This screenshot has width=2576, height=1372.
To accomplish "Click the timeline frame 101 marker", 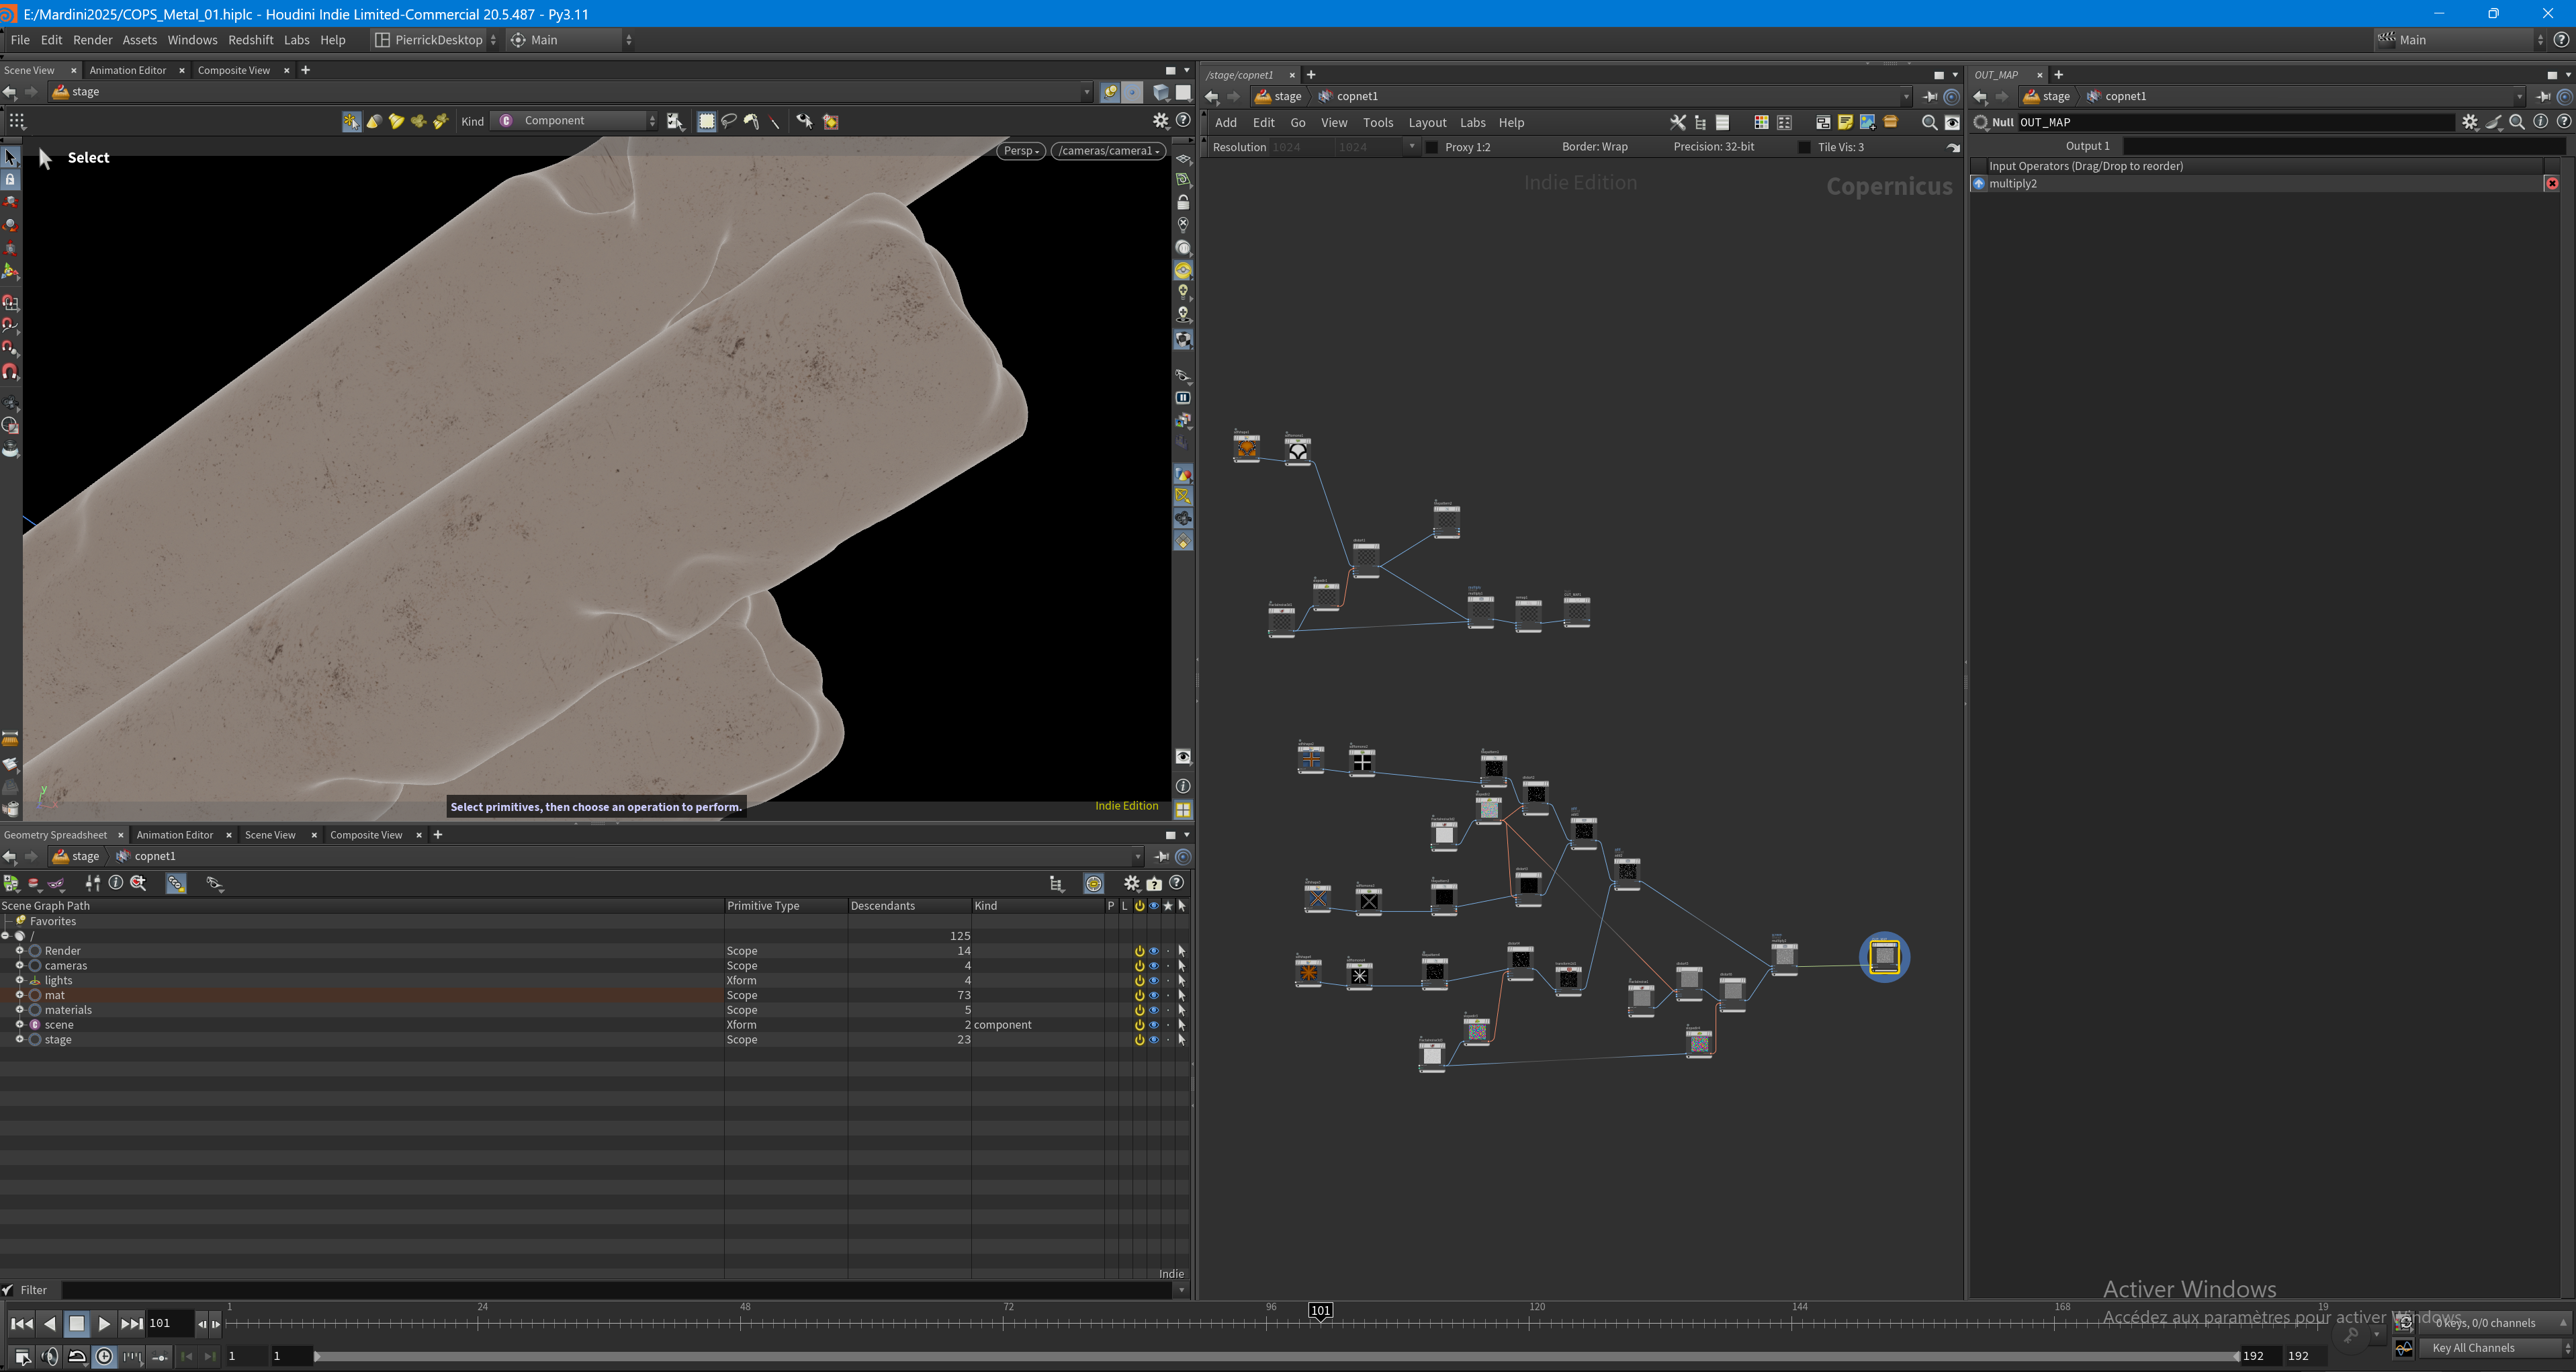I will coord(1321,1311).
